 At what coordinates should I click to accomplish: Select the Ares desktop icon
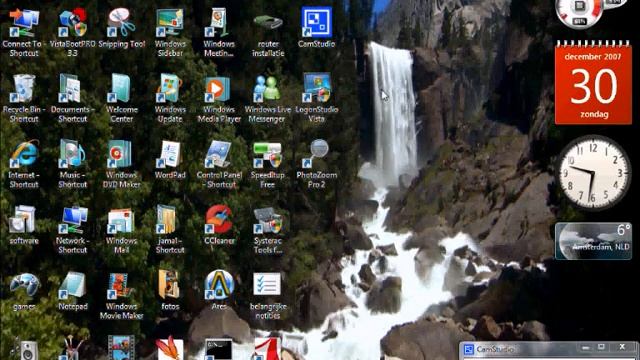click(219, 284)
